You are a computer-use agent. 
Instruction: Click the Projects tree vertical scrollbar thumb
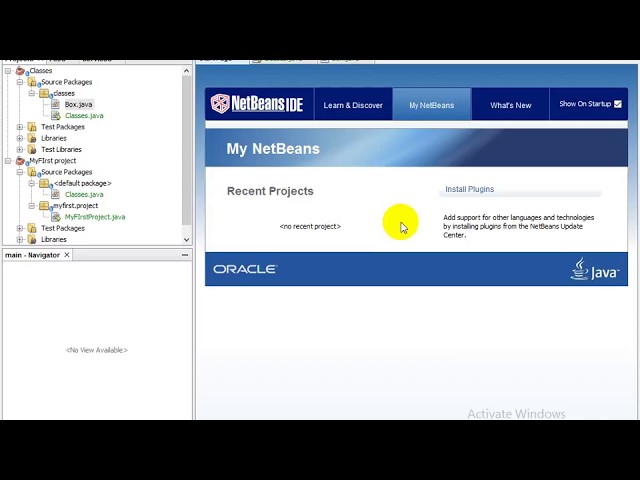[187, 150]
